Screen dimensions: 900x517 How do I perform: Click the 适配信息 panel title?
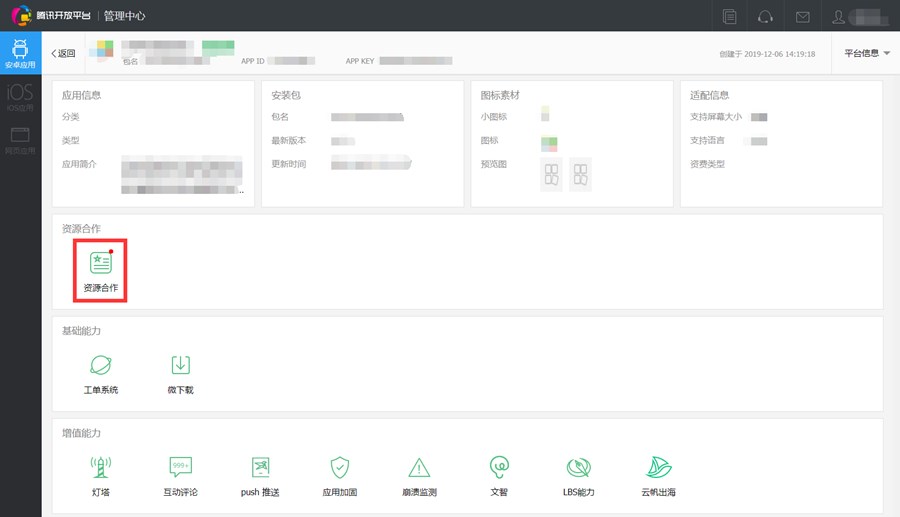(x=709, y=95)
